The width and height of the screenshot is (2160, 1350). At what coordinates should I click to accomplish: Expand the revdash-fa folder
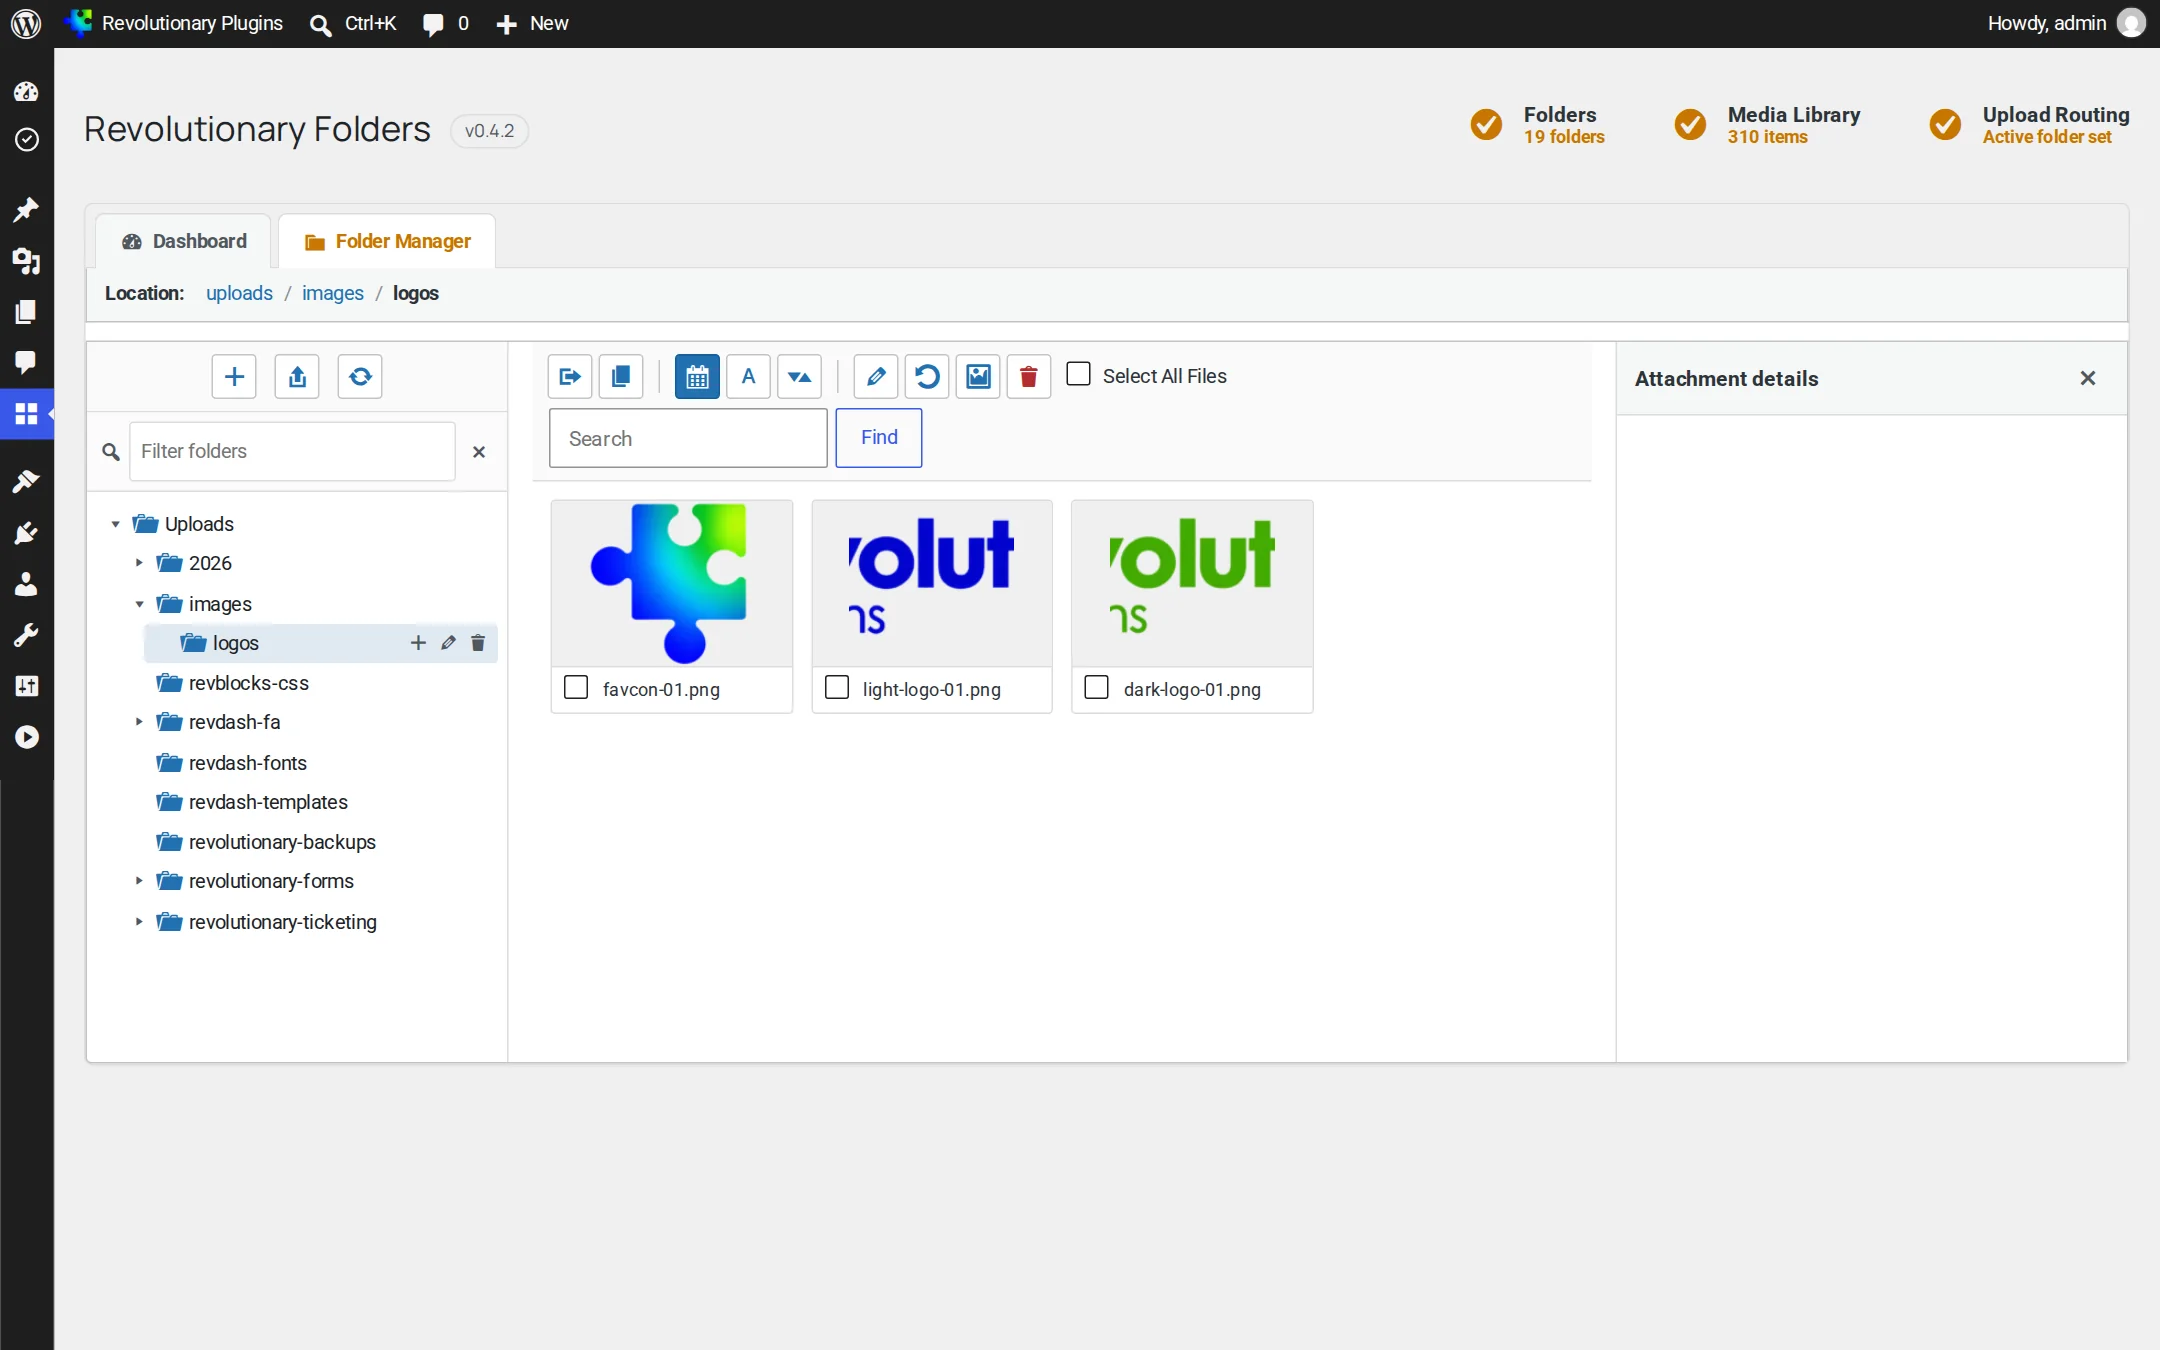[139, 722]
